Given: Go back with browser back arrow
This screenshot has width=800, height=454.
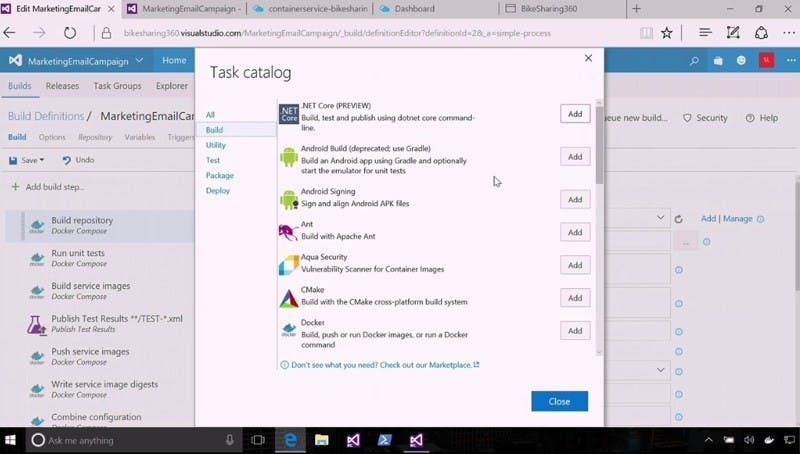Looking at the screenshot, I should coord(10,33).
